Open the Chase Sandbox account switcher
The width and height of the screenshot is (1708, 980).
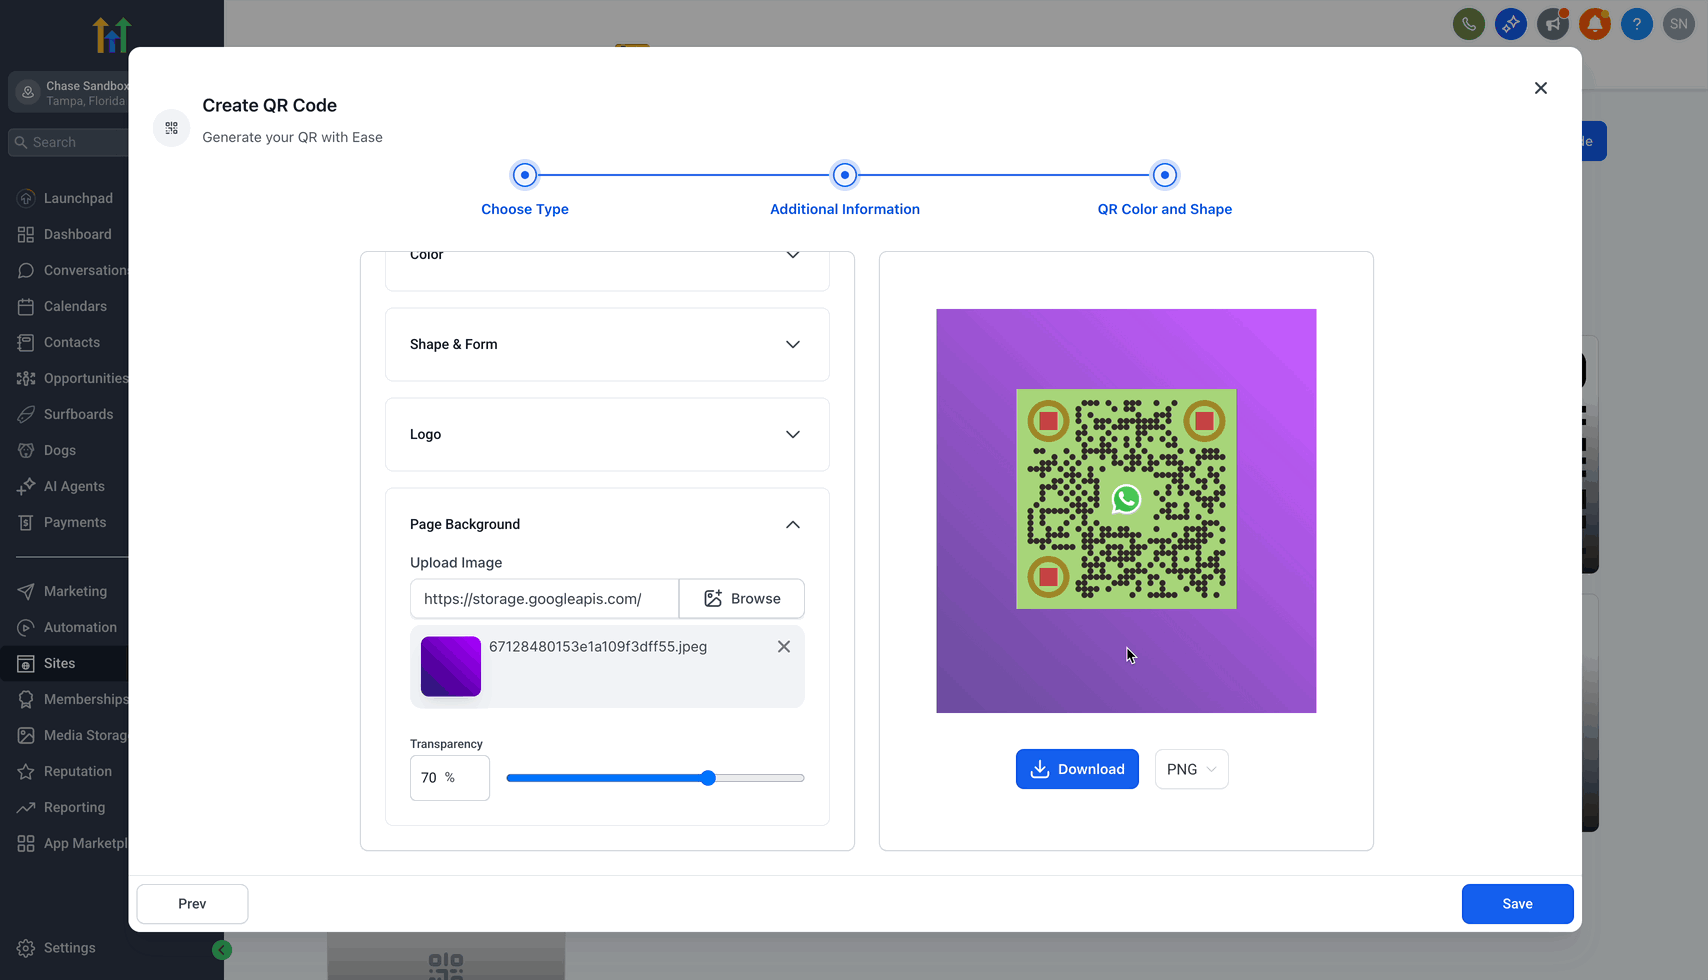point(69,93)
